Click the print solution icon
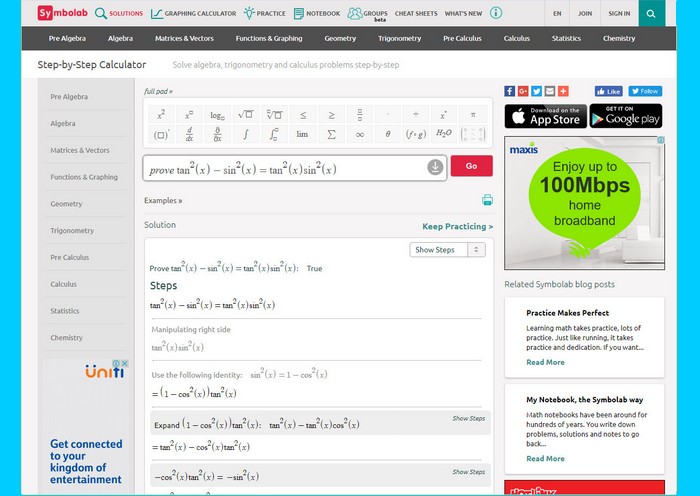Screen dimensions: 700x496 click(x=487, y=200)
